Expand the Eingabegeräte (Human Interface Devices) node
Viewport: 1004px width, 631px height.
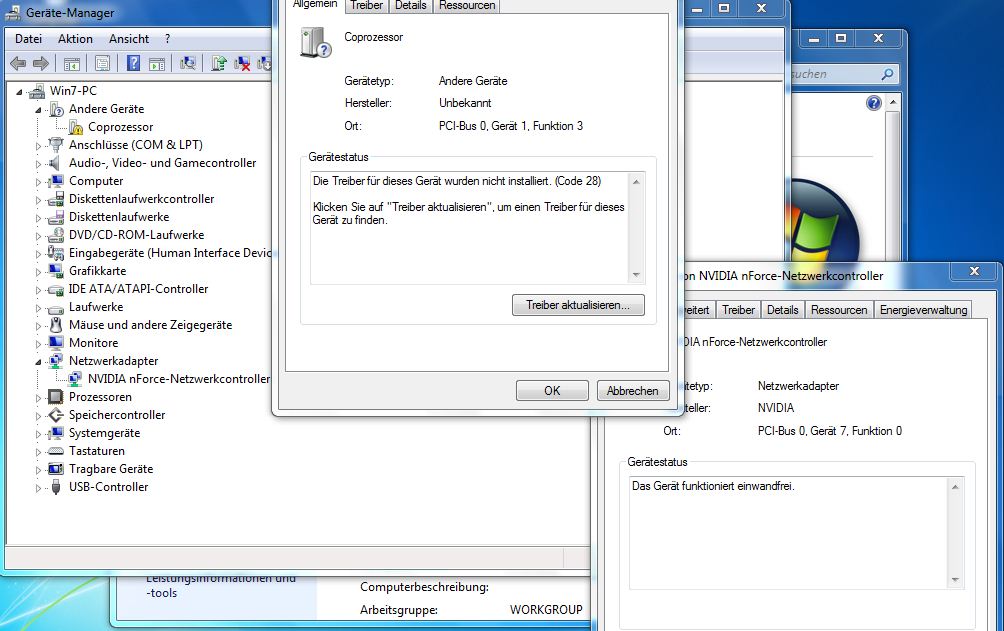(38, 254)
